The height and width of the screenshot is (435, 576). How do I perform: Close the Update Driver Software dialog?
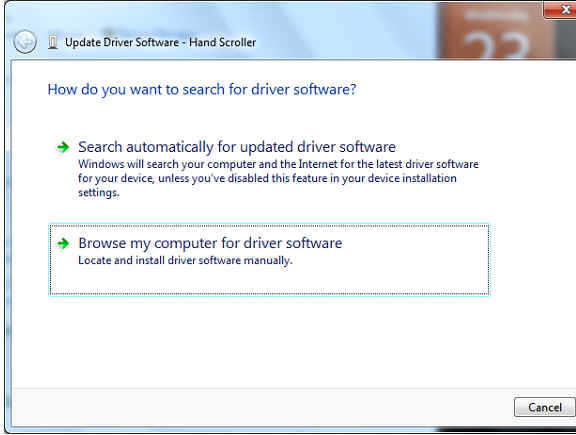560,10
